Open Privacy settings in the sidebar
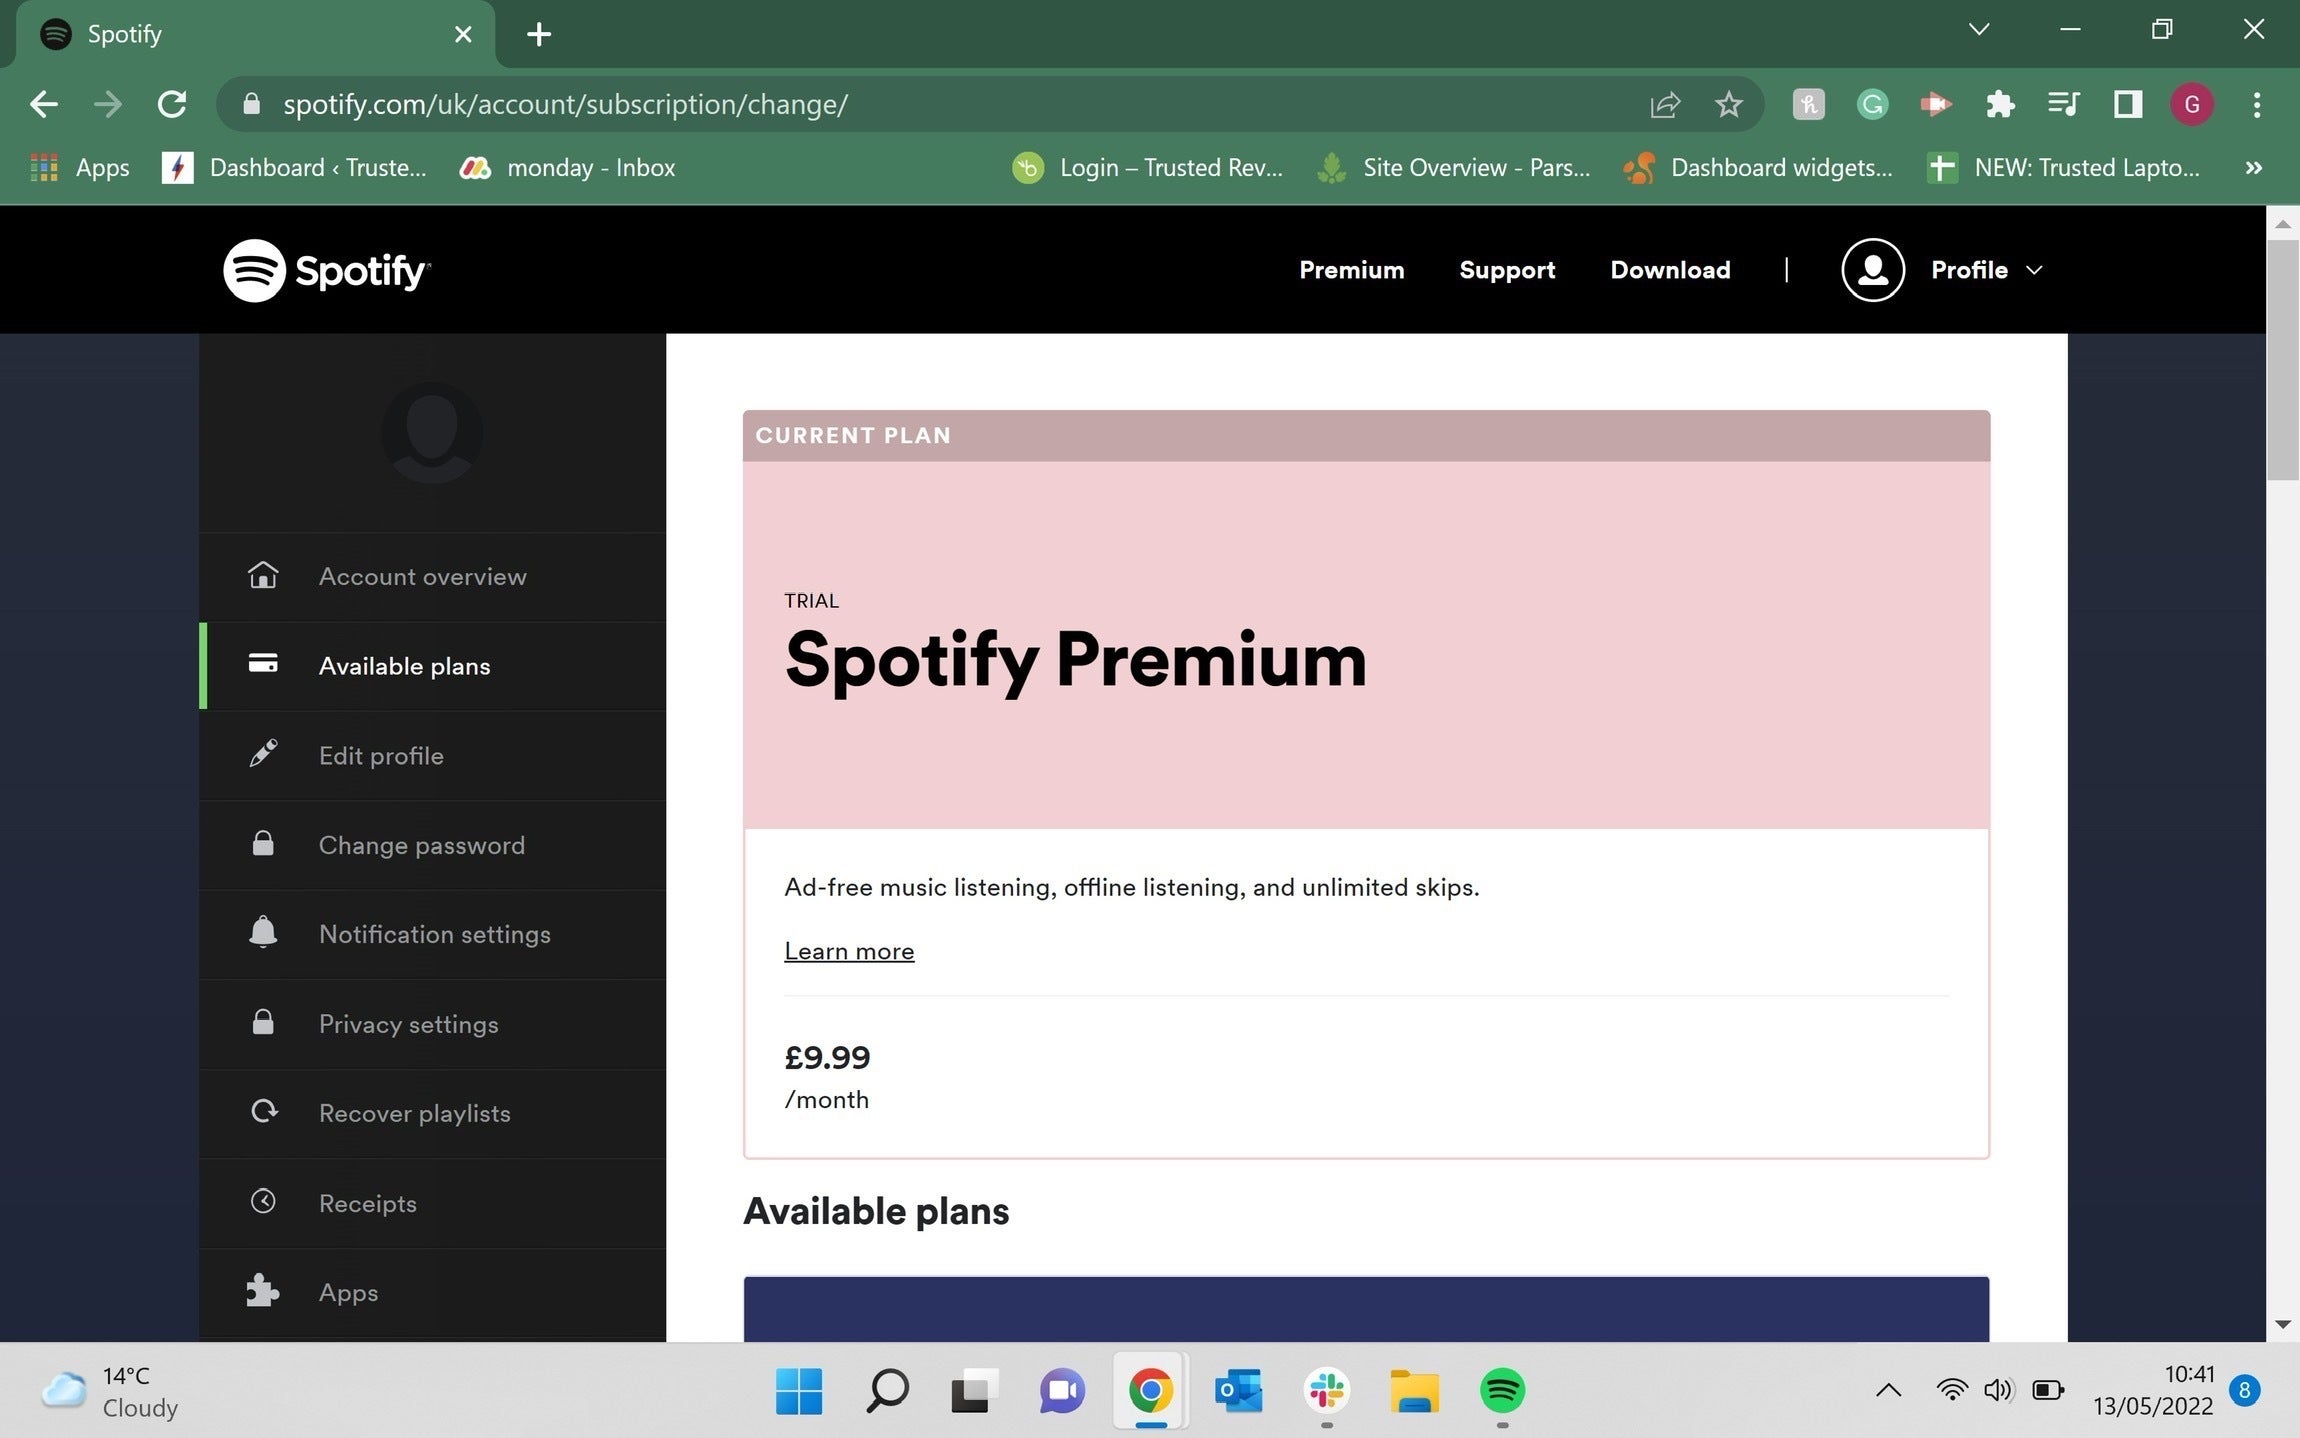2300x1438 pixels. click(432, 1023)
